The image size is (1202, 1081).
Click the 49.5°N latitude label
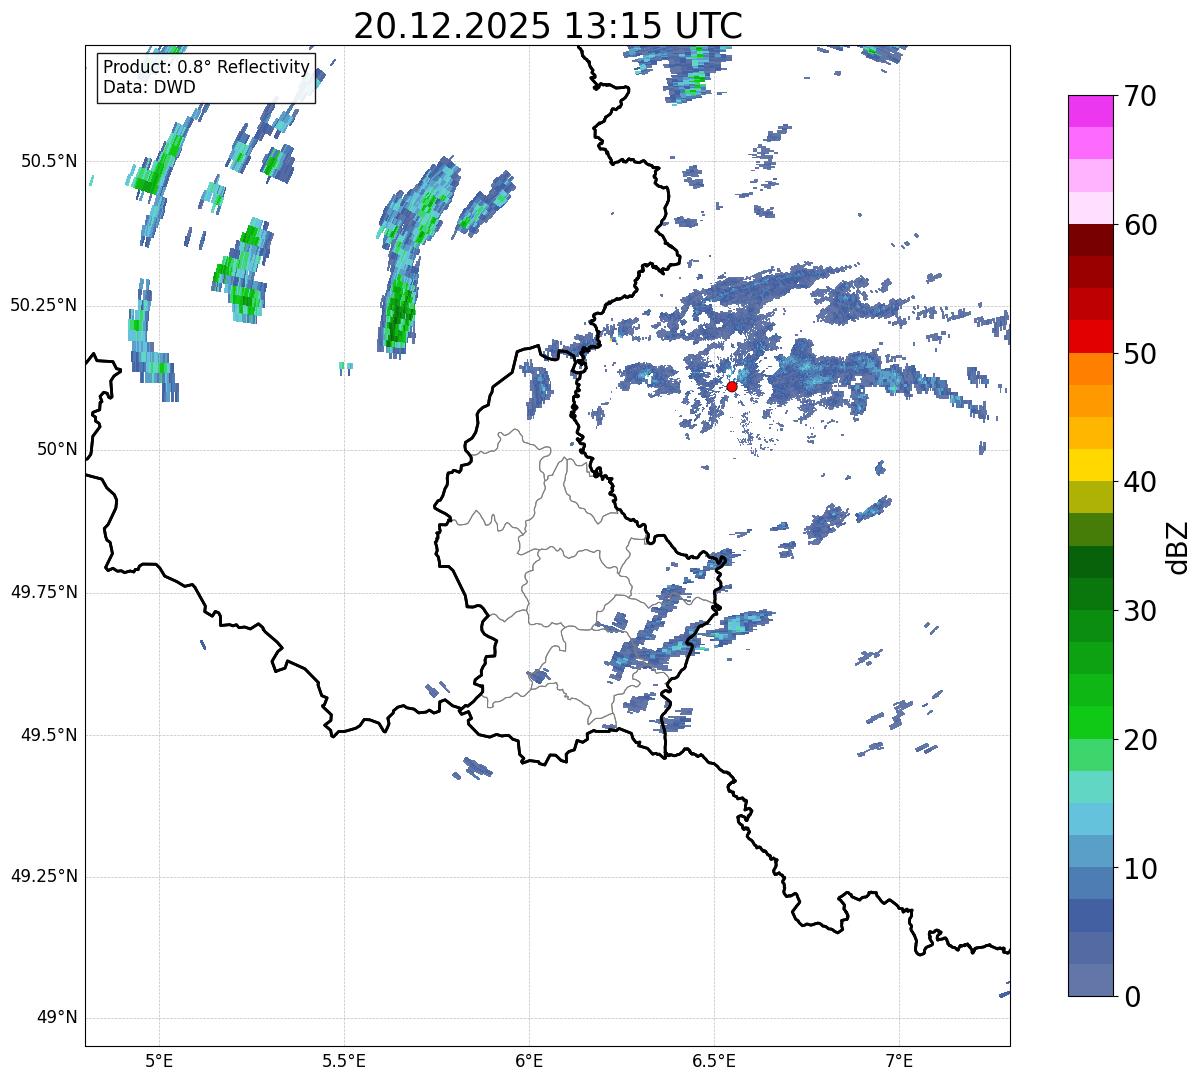[x=49, y=735]
